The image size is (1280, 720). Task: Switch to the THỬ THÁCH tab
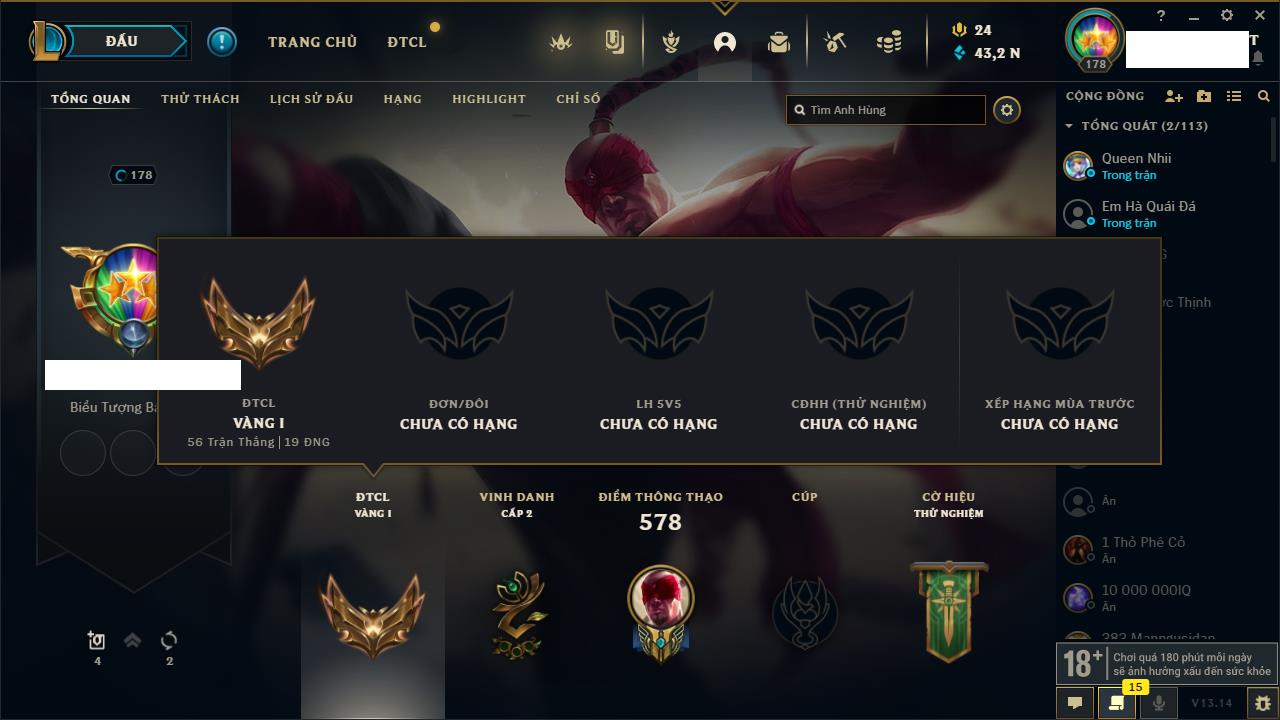tap(200, 99)
